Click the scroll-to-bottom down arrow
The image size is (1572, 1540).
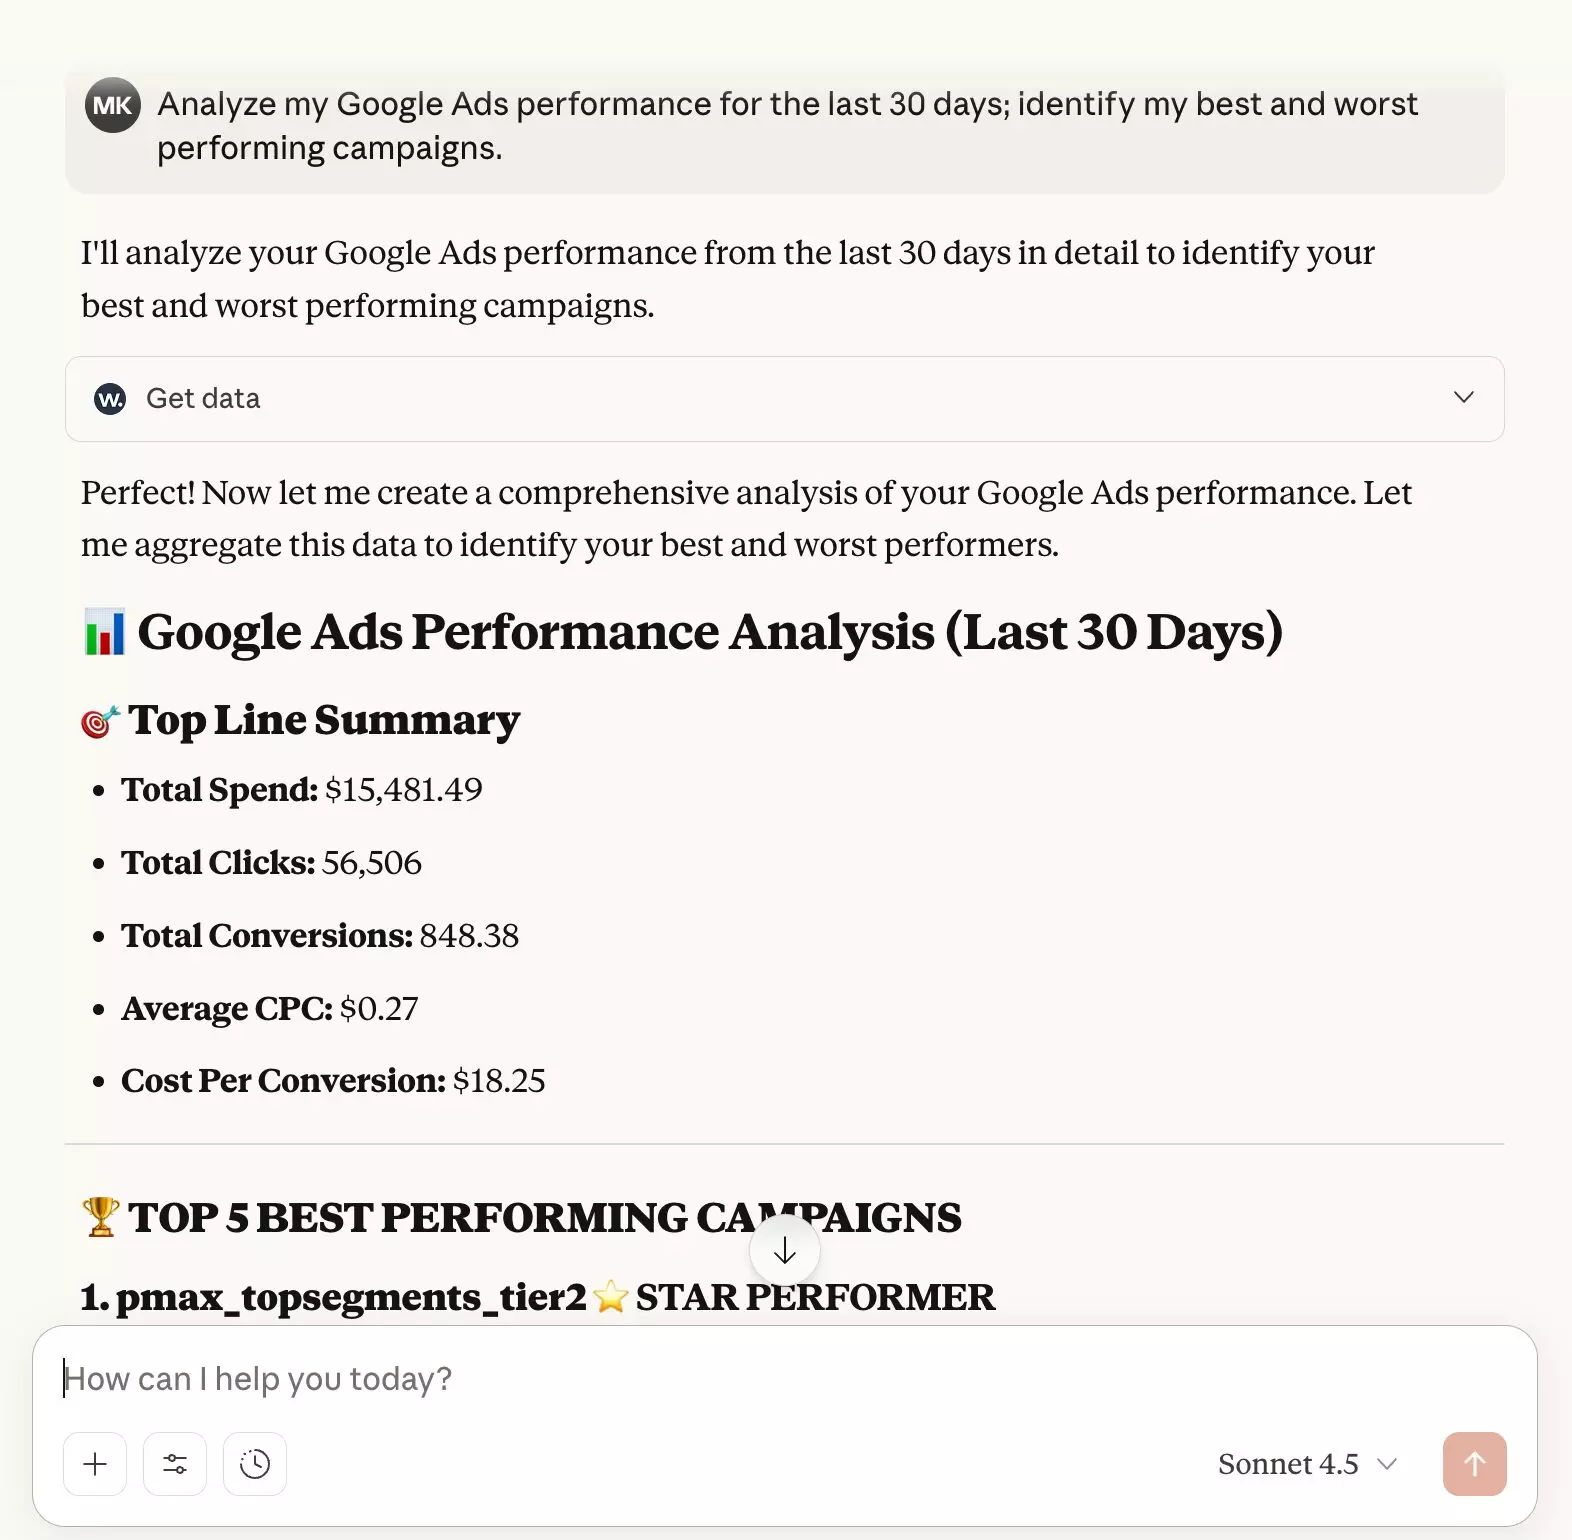coord(785,1251)
